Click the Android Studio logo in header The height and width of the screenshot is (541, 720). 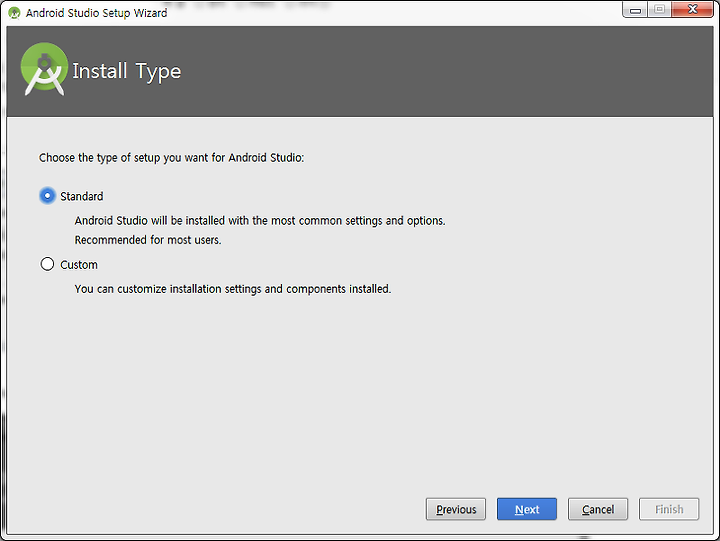pyautogui.click(x=44, y=69)
